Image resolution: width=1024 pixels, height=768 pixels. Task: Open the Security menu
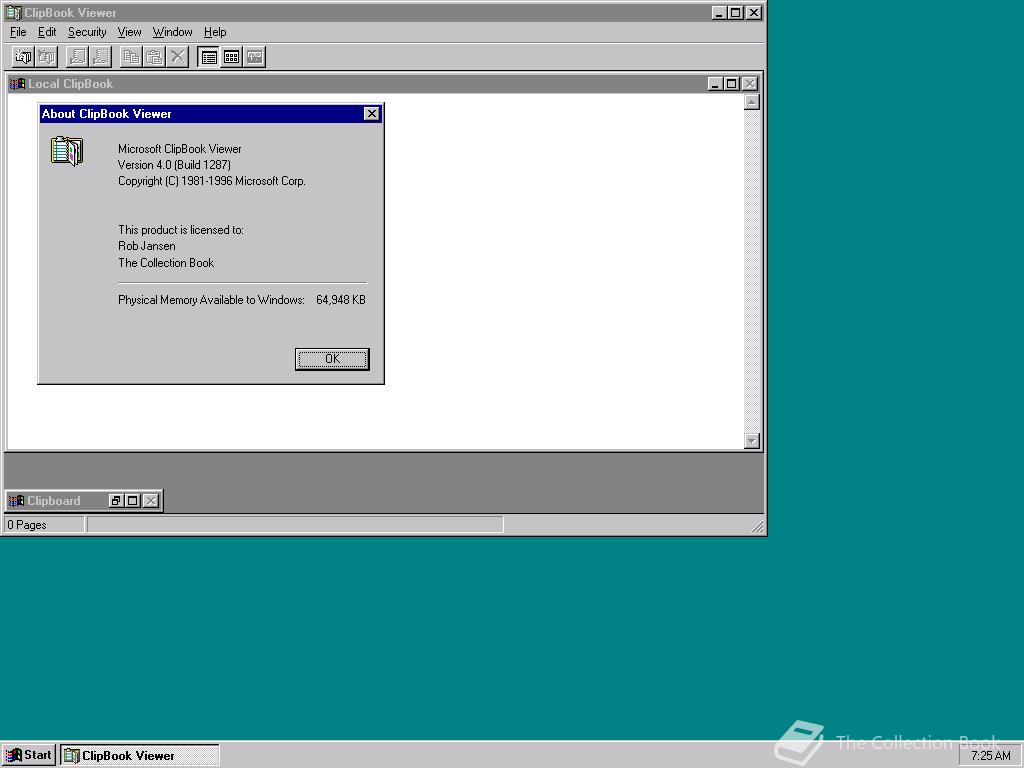tap(87, 32)
